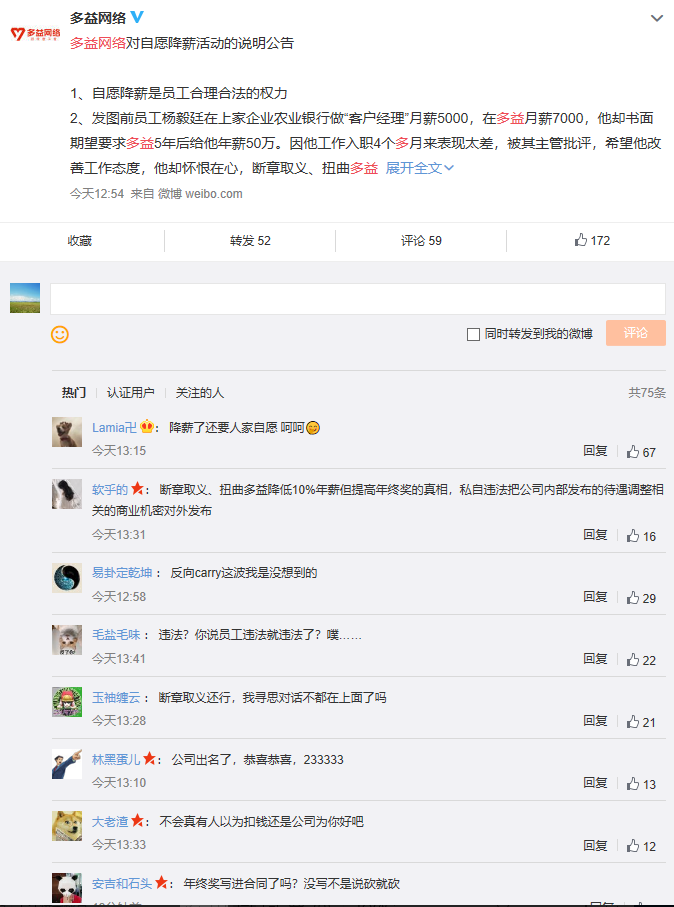
Task: Reply to Lamia卍's comment
Action: (x=595, y=451)
